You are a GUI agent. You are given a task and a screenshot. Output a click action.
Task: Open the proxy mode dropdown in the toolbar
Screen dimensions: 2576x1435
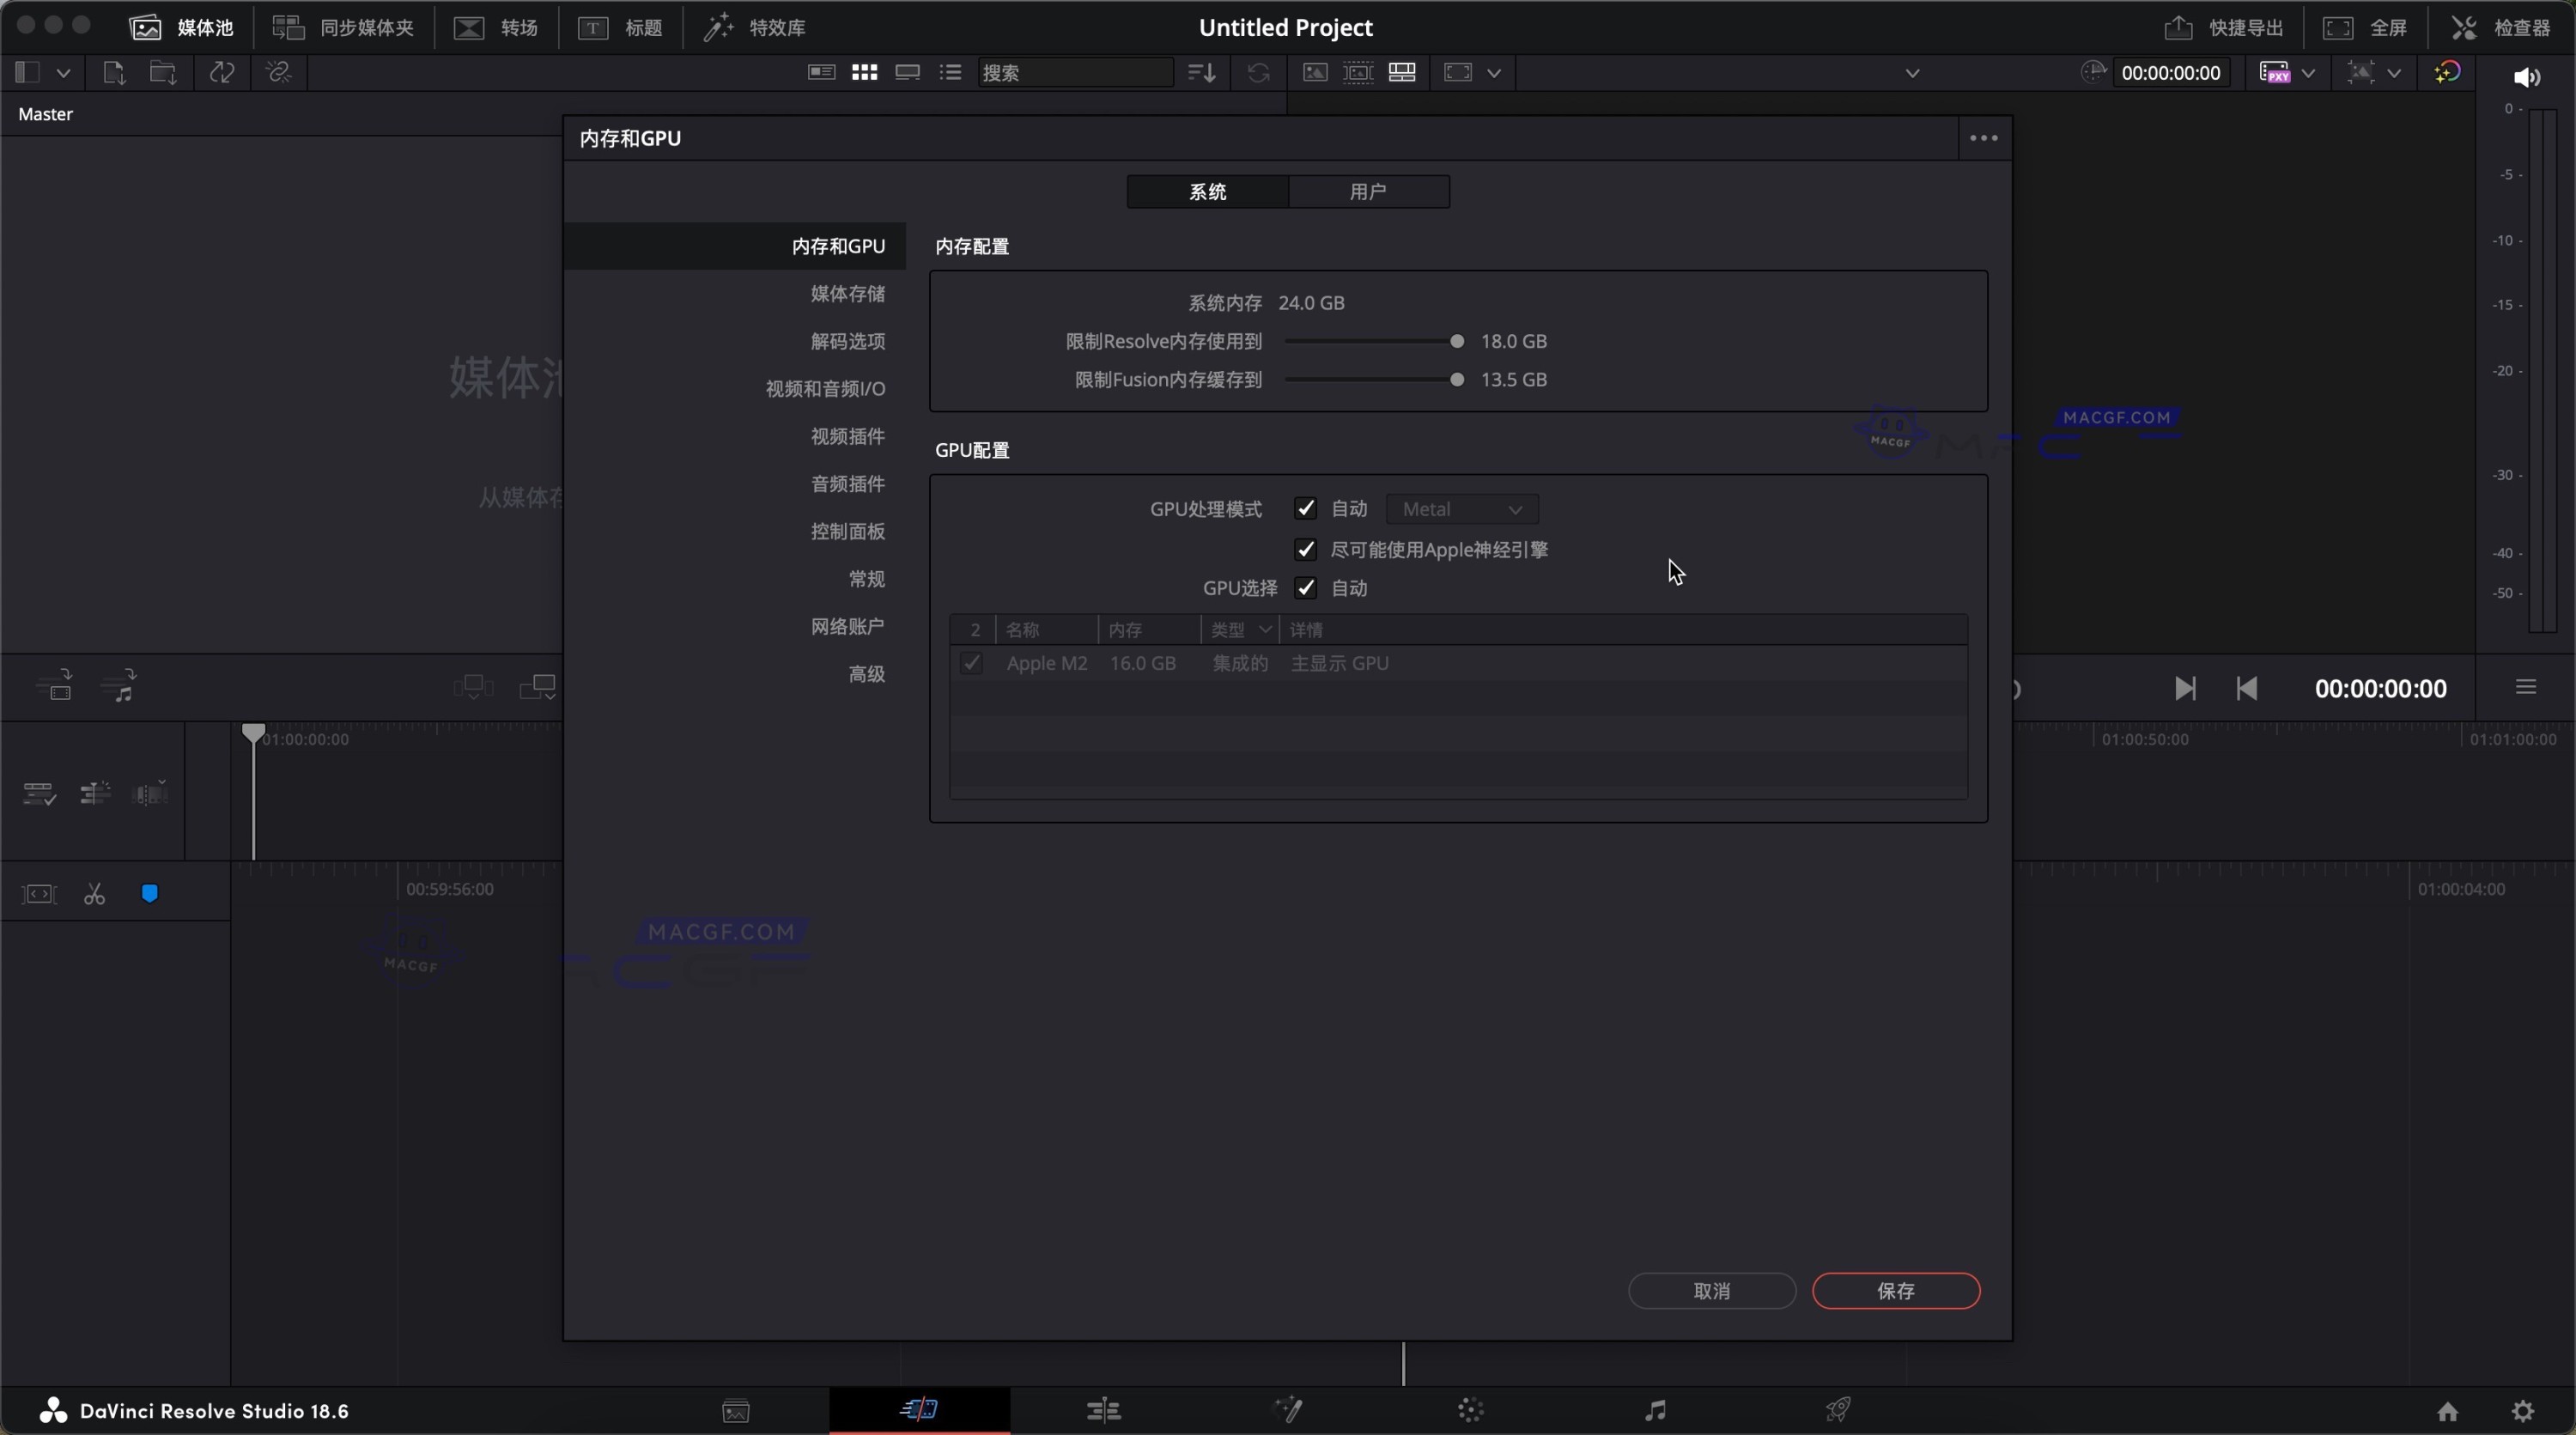[x=2287, y=72]
